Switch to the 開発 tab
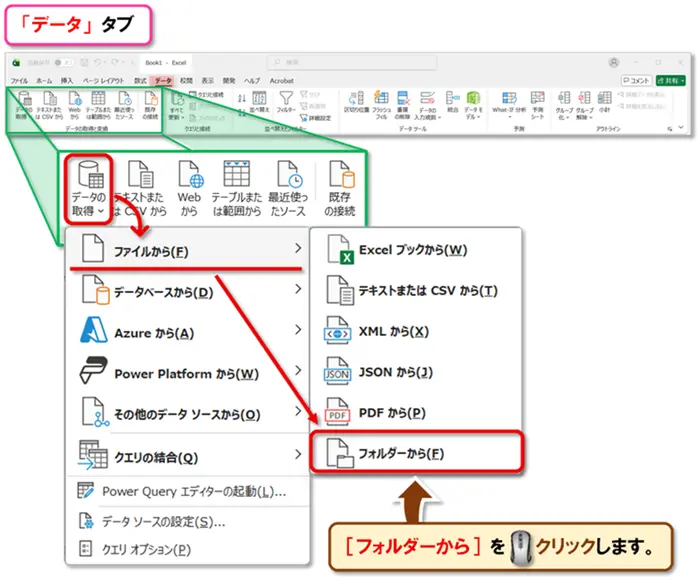 click(229, 81)
